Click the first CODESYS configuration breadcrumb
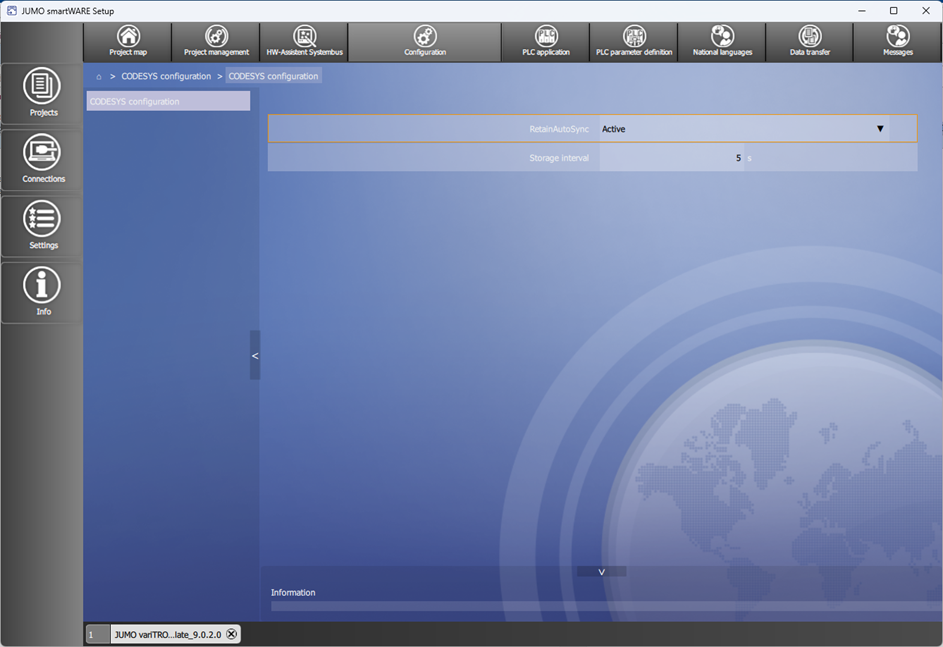 [x=166, y=76]
